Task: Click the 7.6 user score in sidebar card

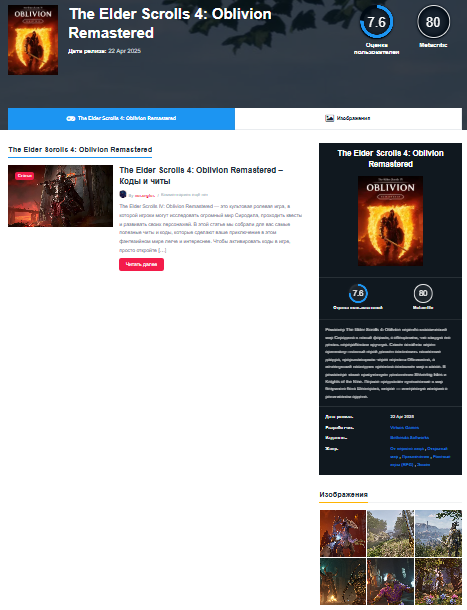Action: (358, 293)
